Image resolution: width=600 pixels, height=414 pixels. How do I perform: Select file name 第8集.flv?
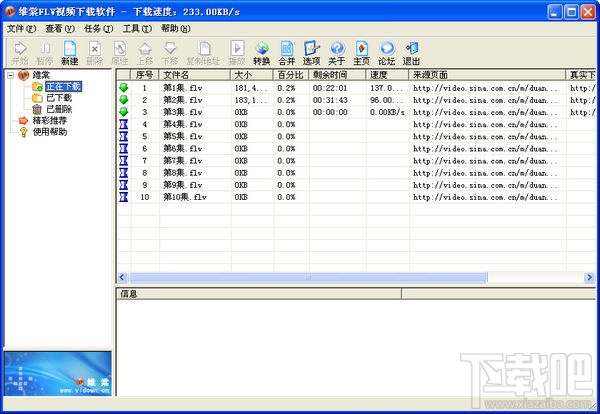pos(183,173)
